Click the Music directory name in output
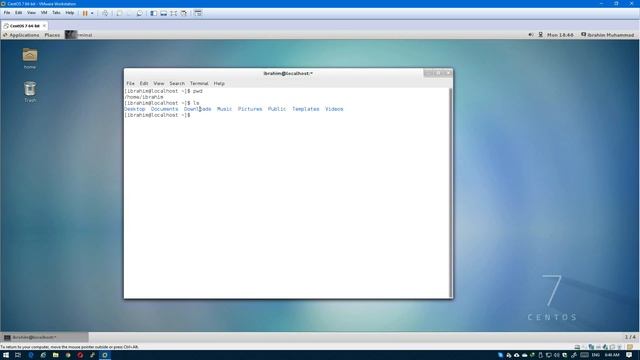The width and height of the screenshot is (640, 360). pyautogui.click(x=224, y=109)
